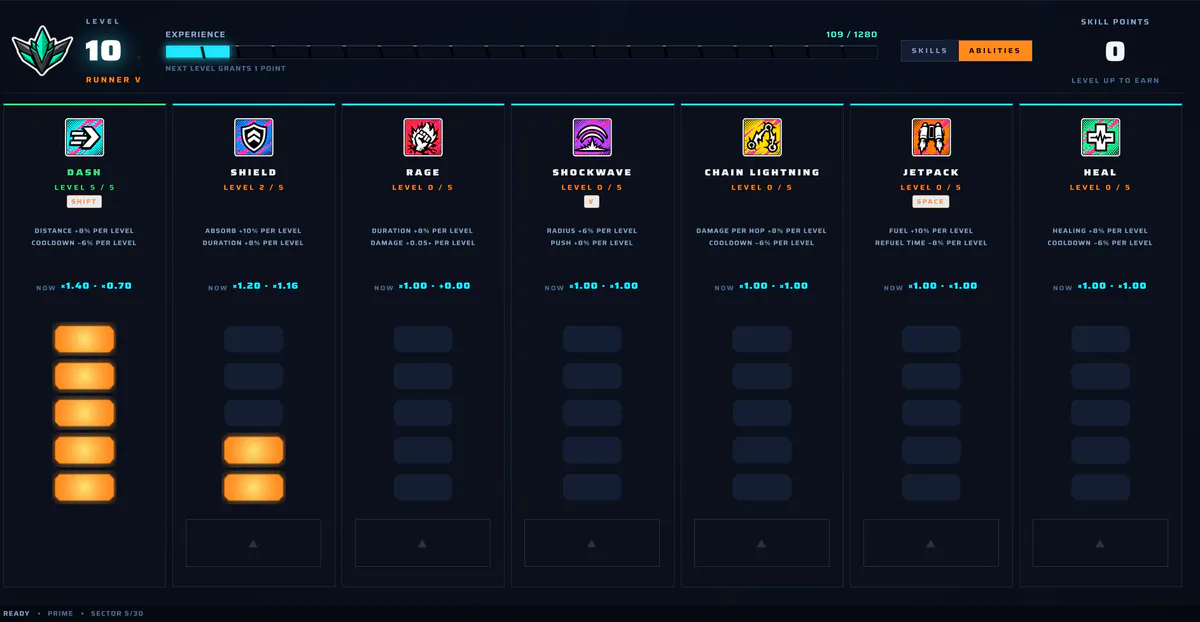Click "NEXT LEVEL GRANTS 1 POINT" text

point(226,69)
